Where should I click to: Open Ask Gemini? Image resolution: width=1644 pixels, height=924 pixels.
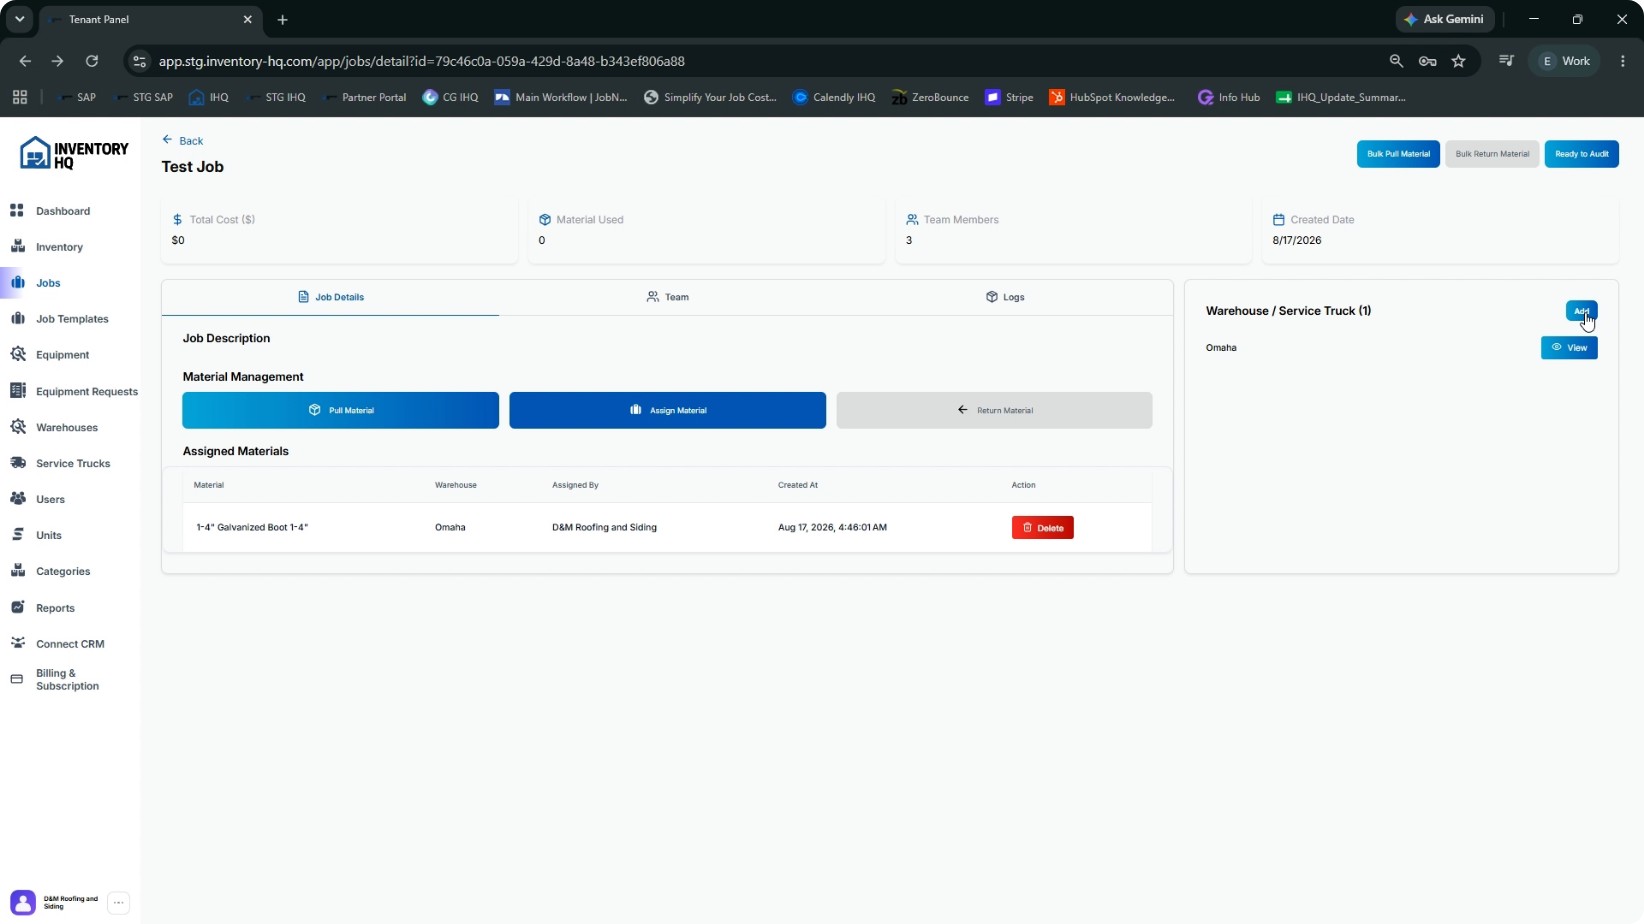[1444, 19]
